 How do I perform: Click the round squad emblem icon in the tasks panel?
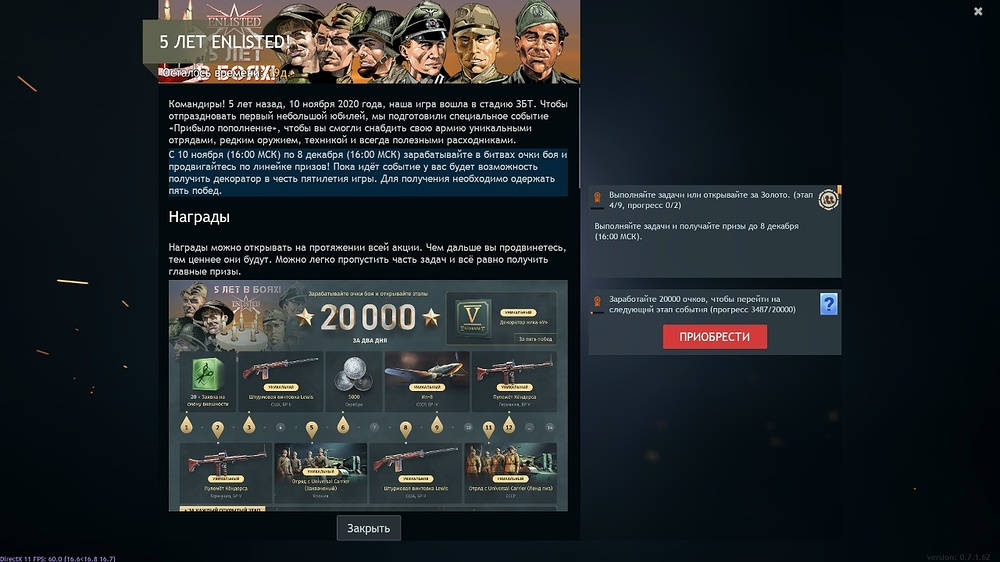click(828, 200)
